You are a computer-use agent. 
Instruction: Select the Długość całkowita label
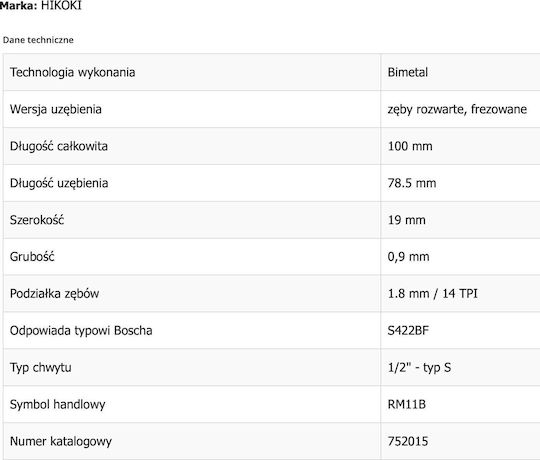point(59,146)
